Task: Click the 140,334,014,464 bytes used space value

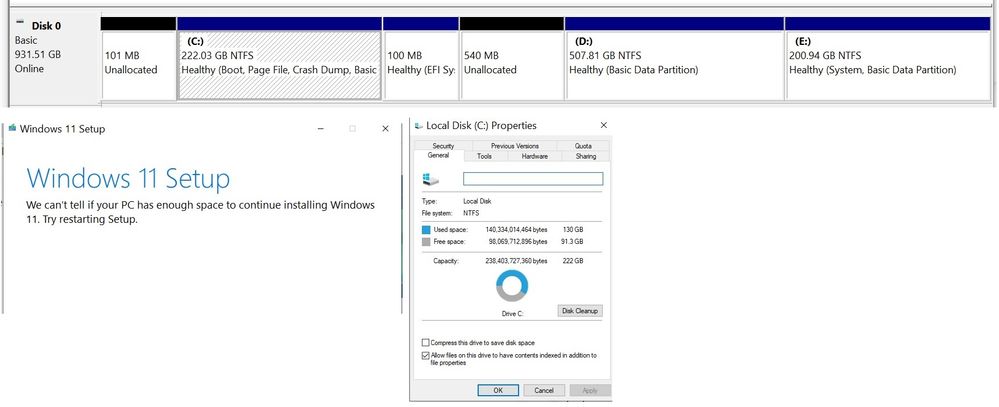Action: [516, 229]
